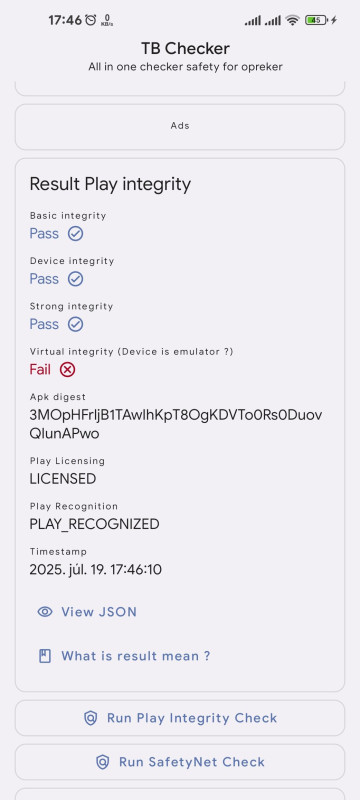
Task: Click the shield icon in Run SafetyNet Check
Action: point(102,762)
